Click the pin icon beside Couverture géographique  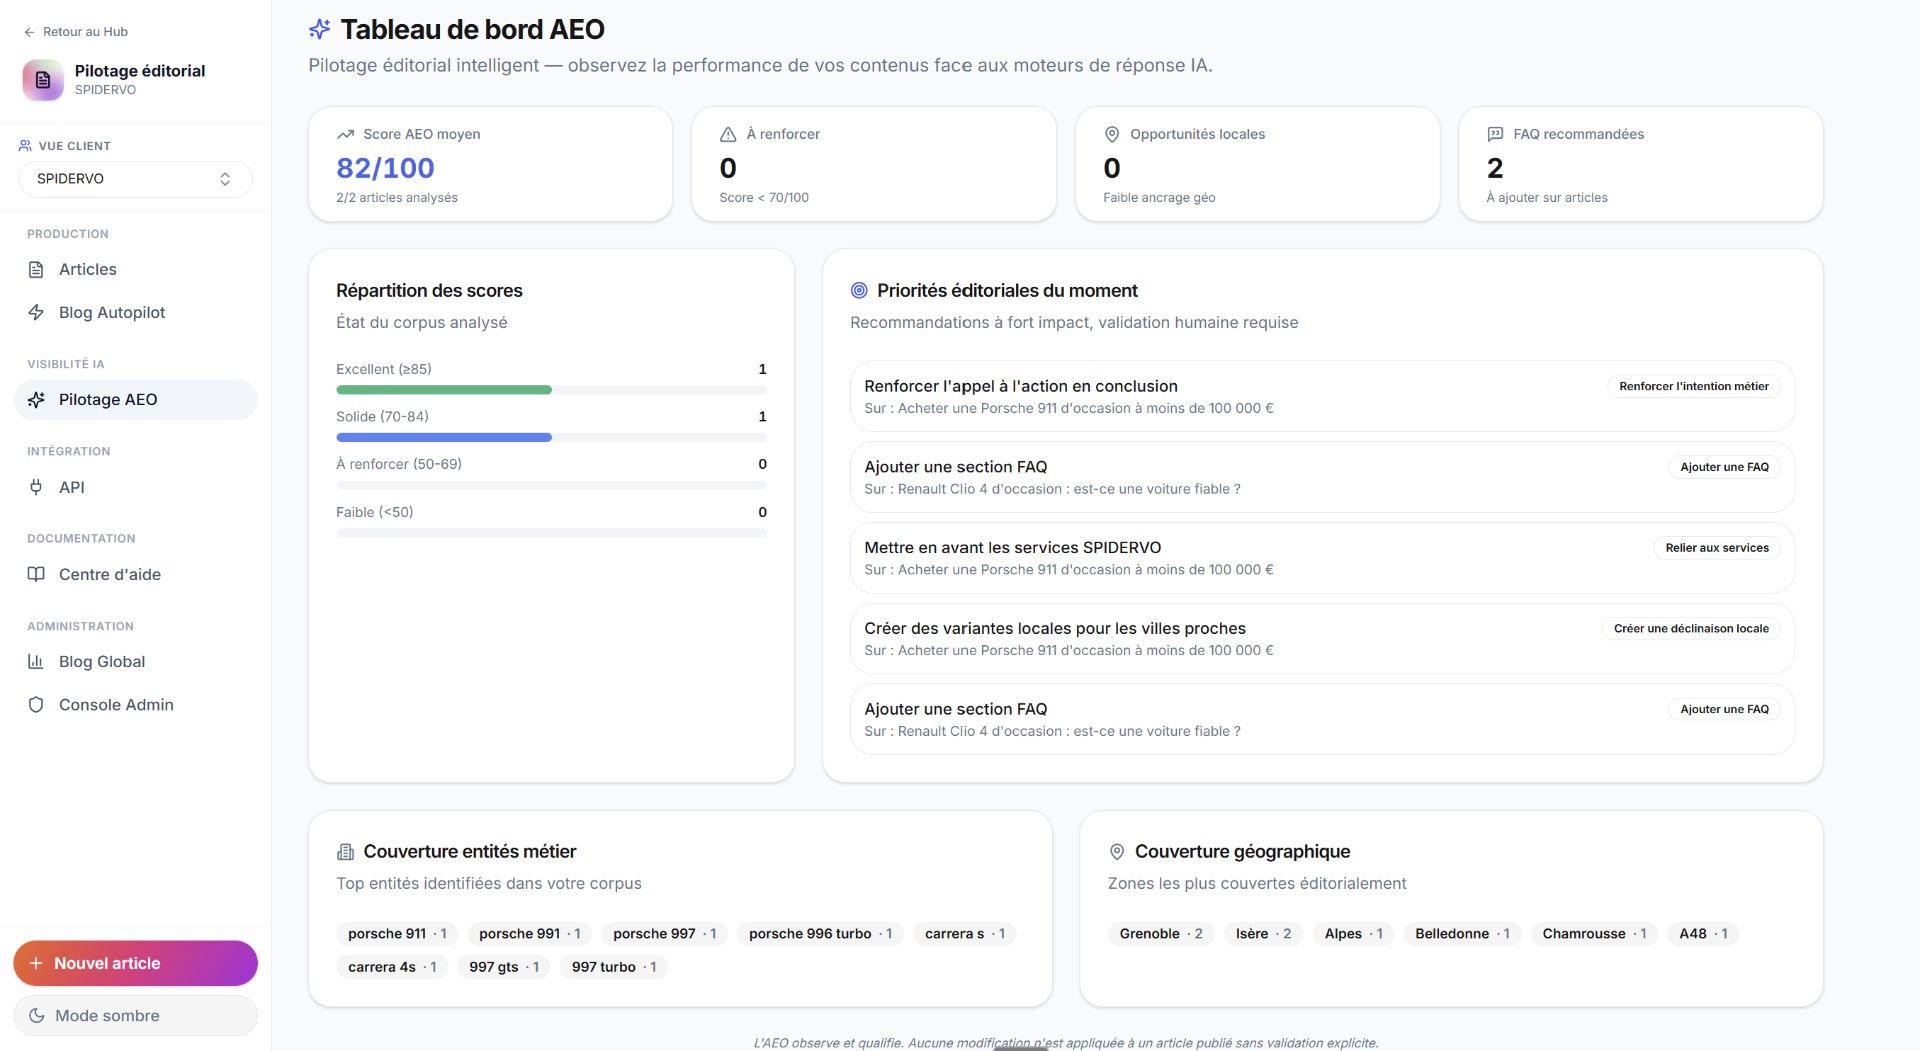point(1117,852)
